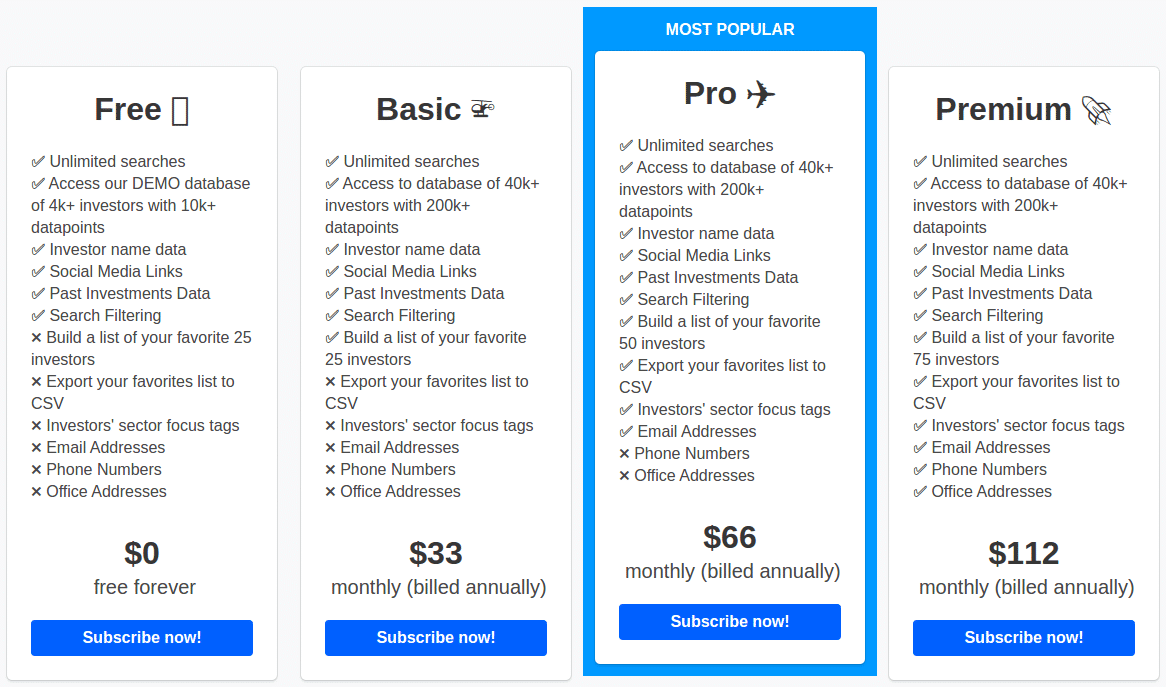Click the X mark before Email Addresses in Free
The height and width of the screenshot is (687, 1166).
[x=36, y=448]
